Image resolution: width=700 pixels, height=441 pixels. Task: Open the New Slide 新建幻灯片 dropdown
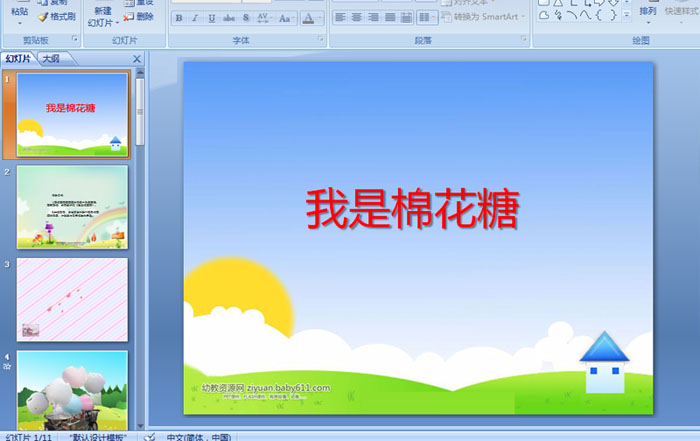click(x=102, y=17)
